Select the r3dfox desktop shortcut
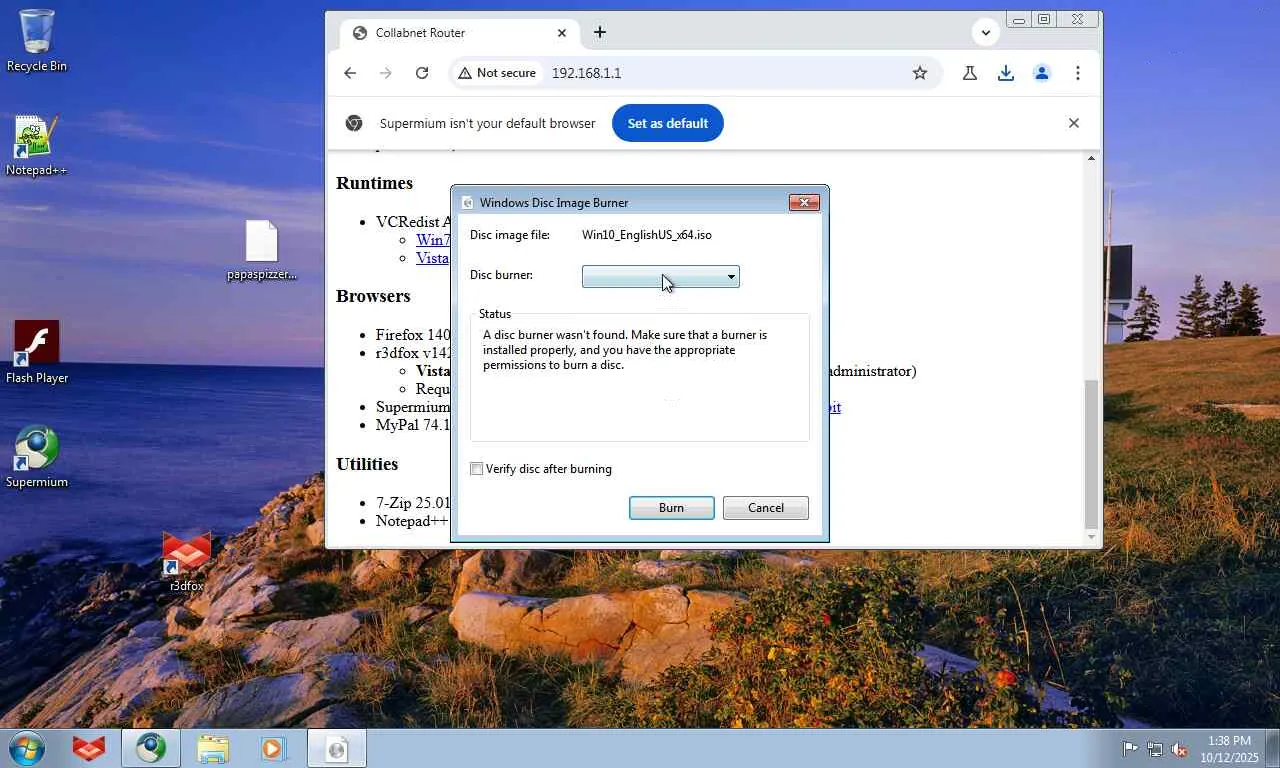This screenshot has height=768, width=1280. pos(186,561)
